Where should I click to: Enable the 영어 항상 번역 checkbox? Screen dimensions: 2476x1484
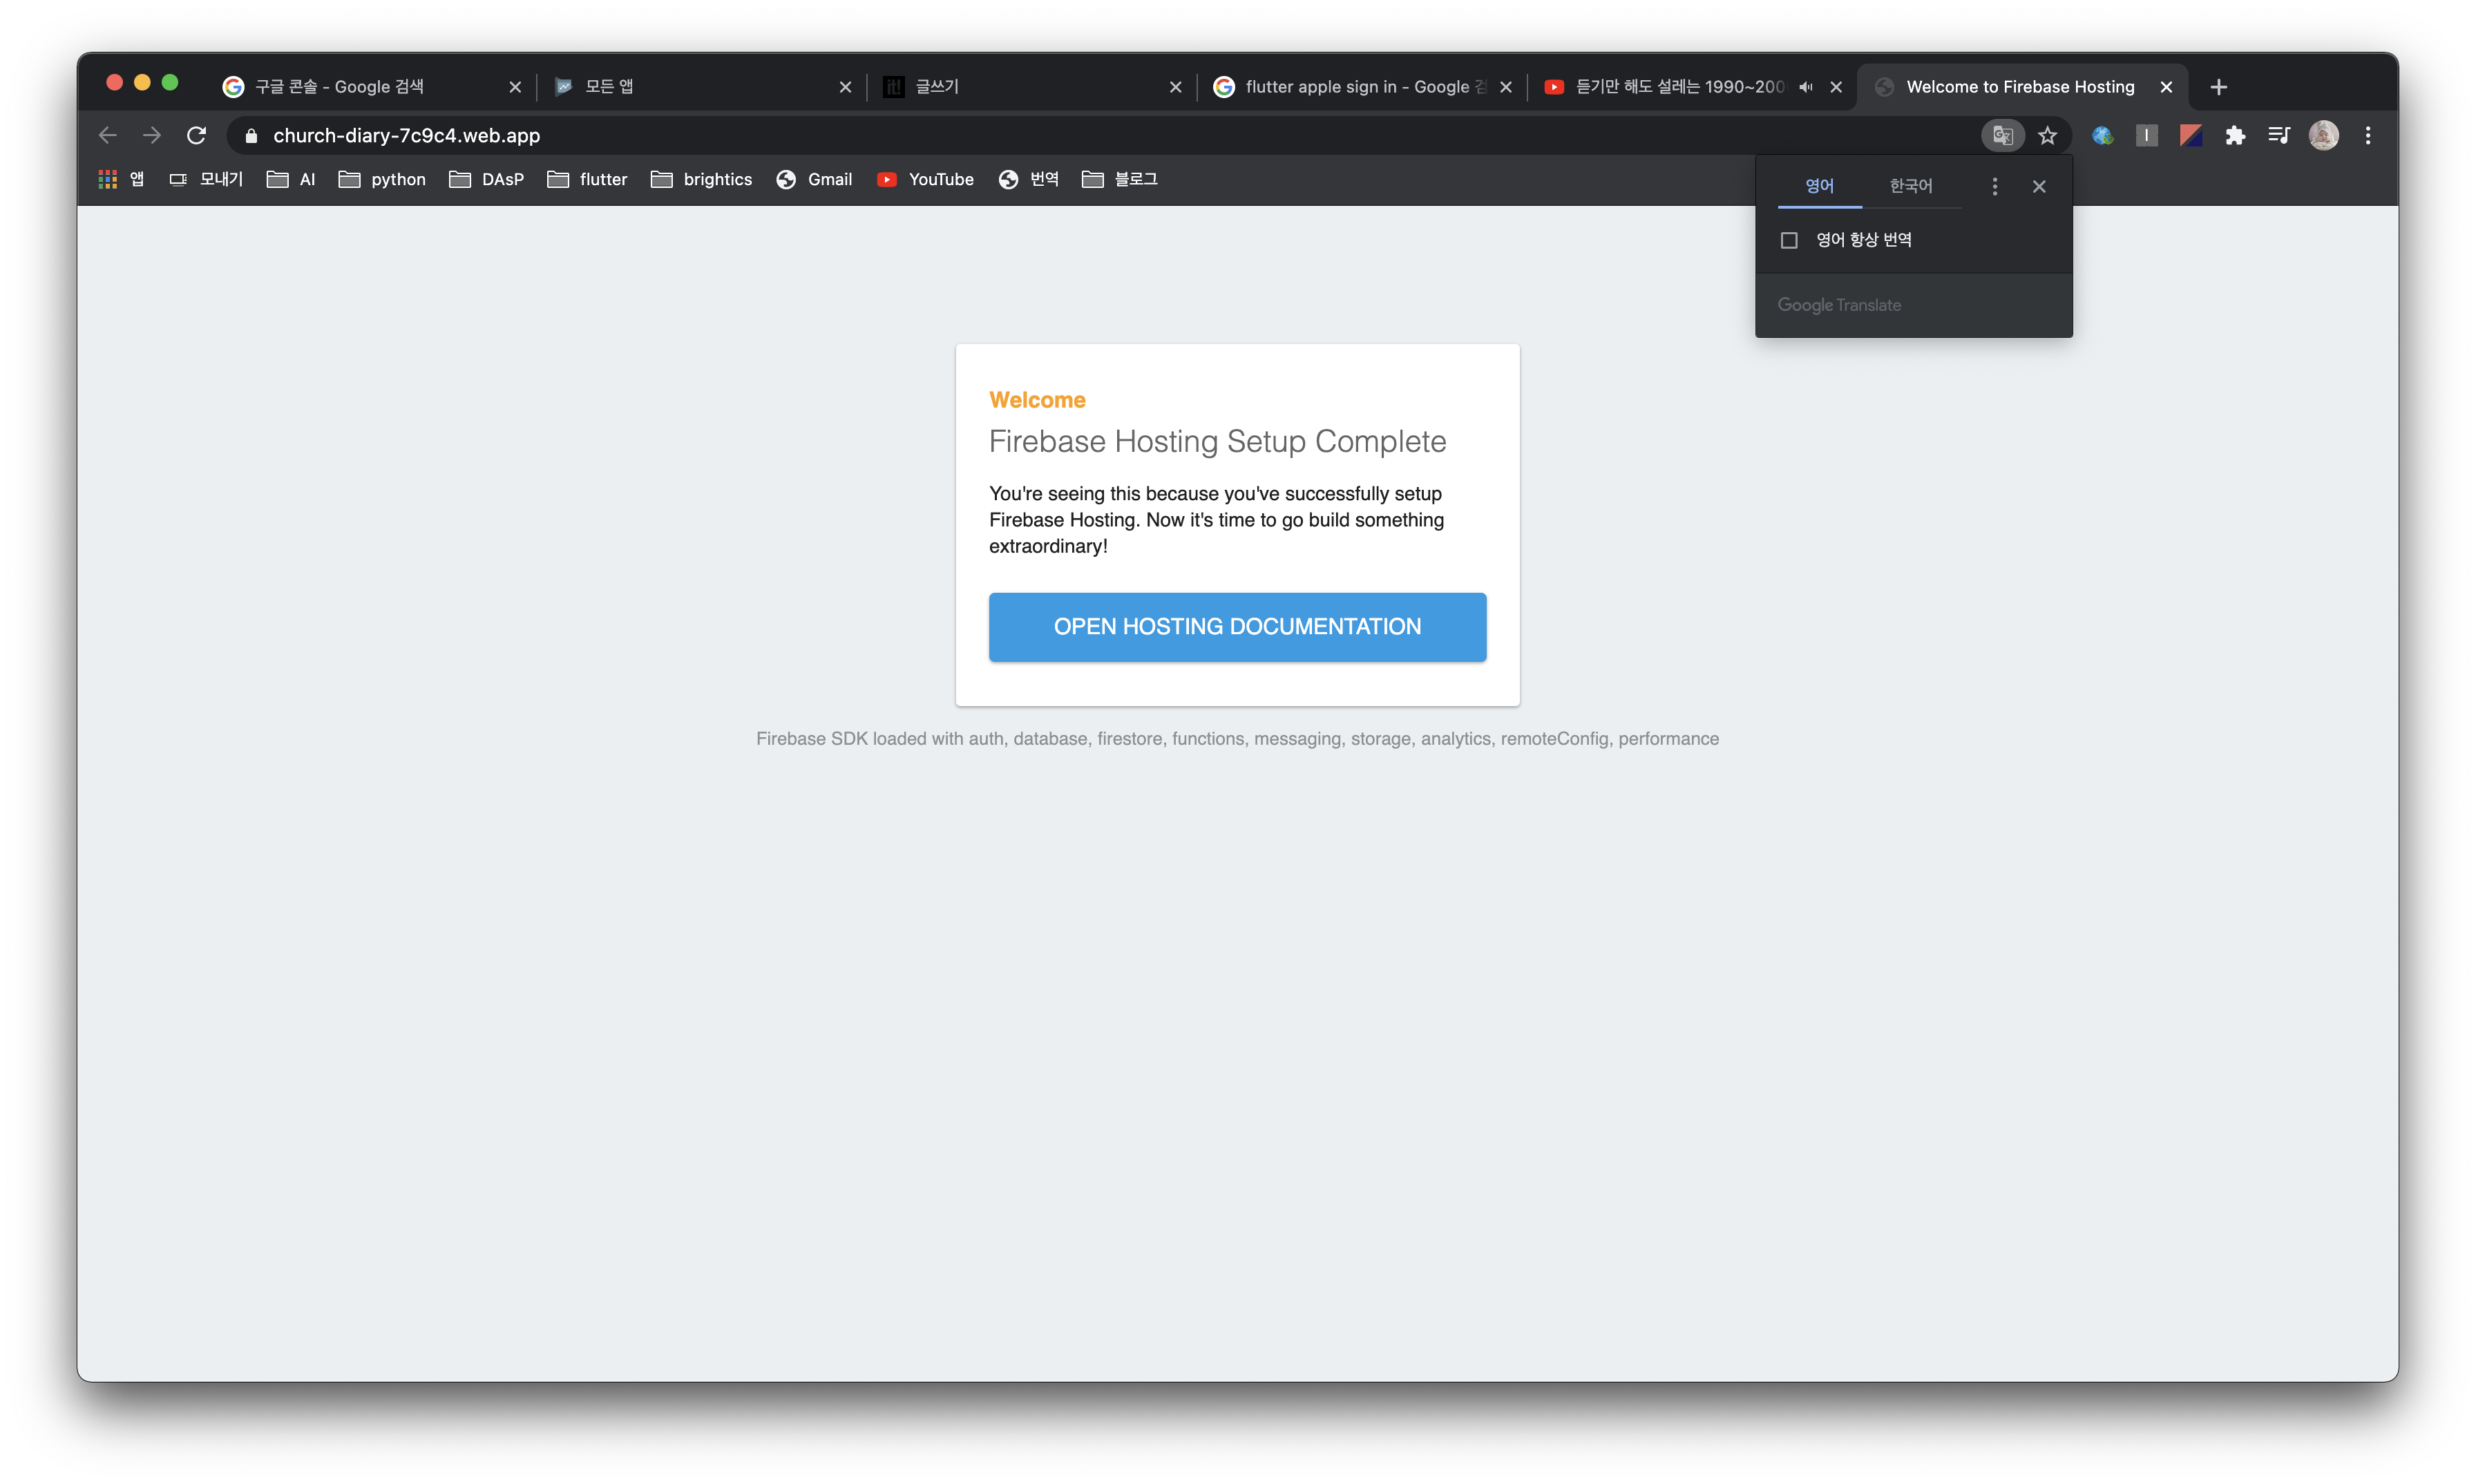pyautogui.click(x=1789, y=240)
